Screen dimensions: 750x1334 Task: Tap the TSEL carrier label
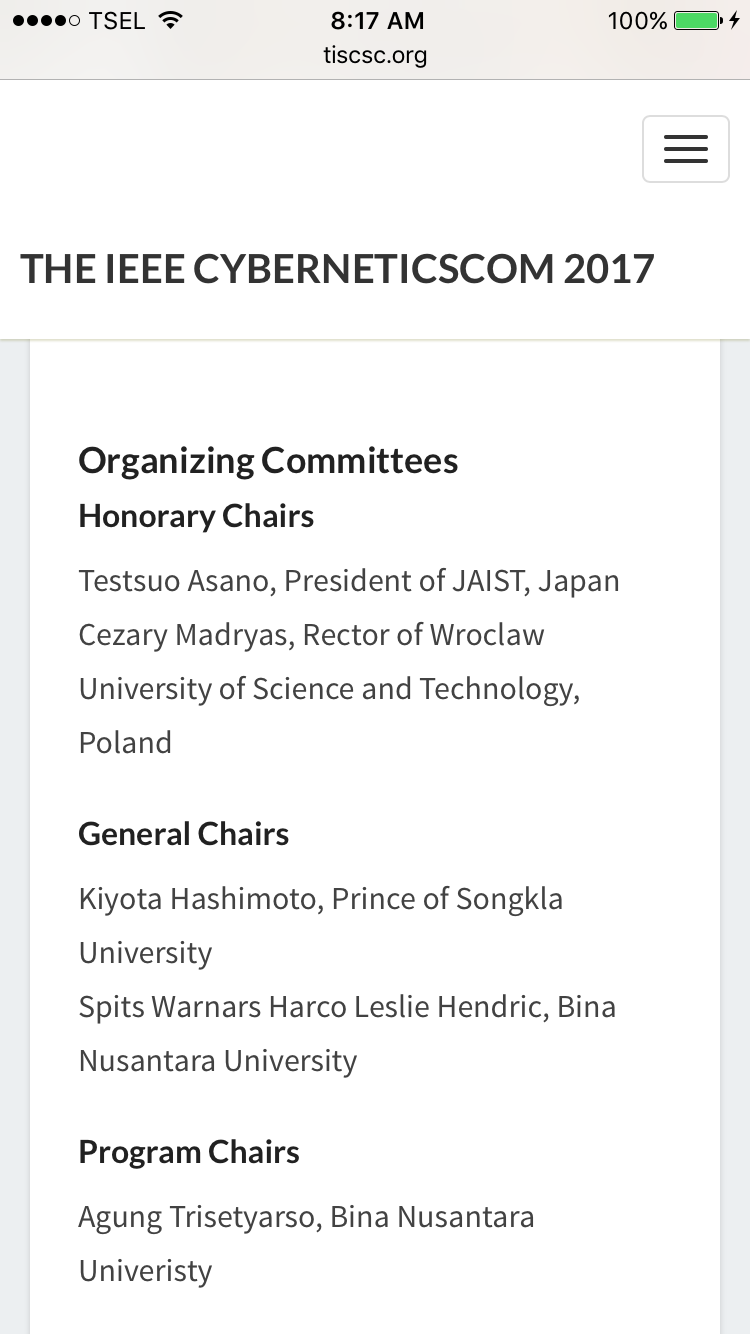click(116, 21)
